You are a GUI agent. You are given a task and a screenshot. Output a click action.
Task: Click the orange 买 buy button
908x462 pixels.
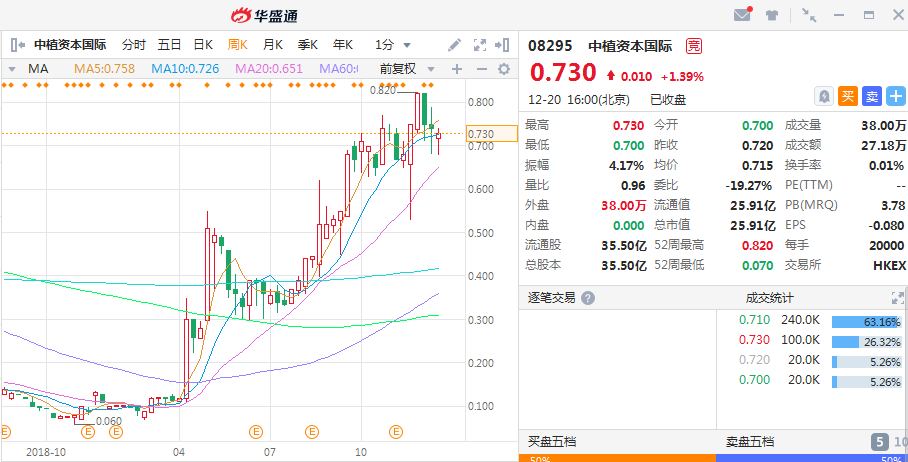tap(847, 96)
